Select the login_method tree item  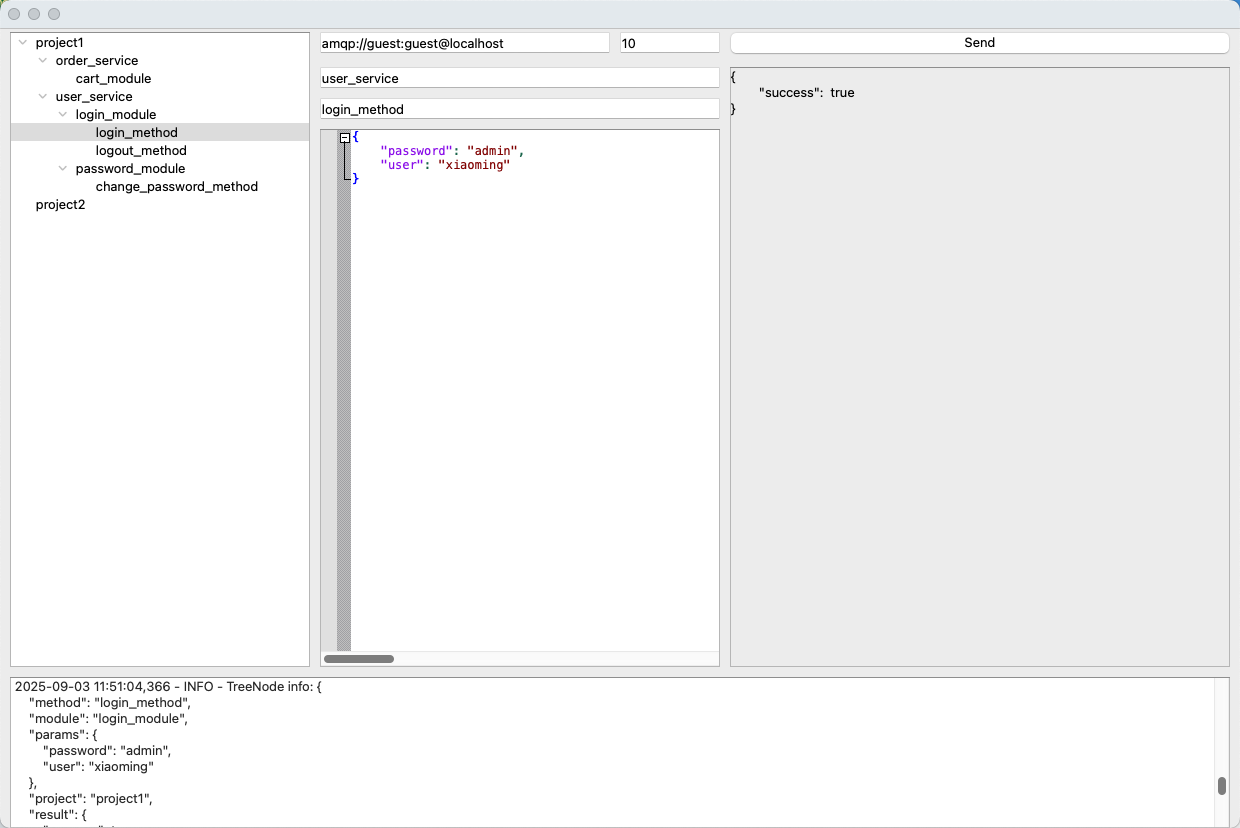click(136, 133)
